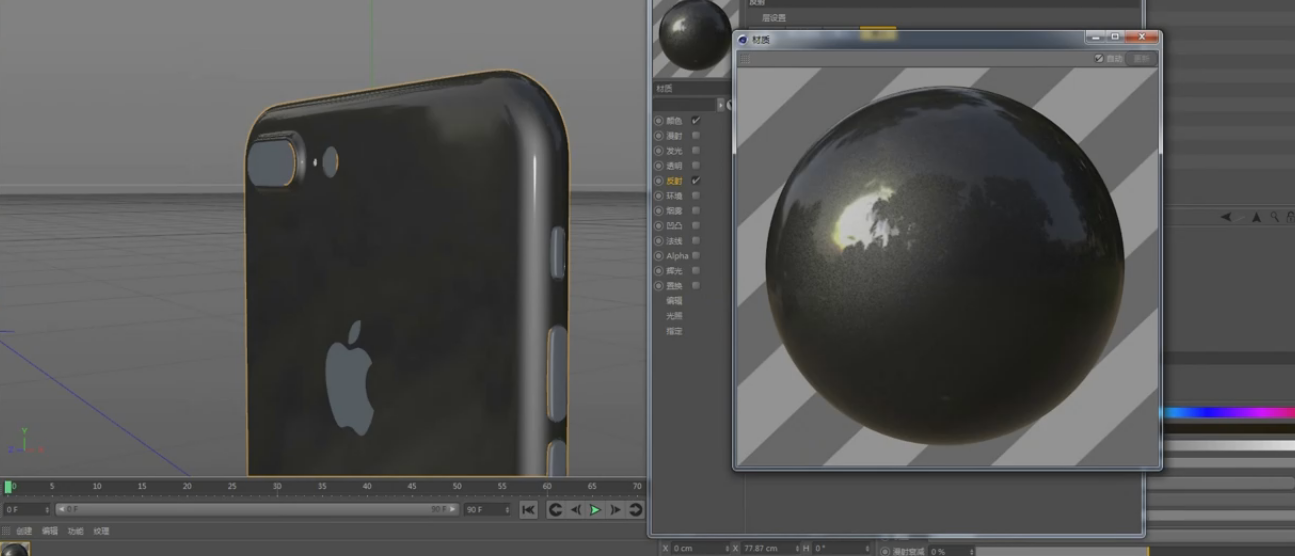This screenshot has width=1295, height=556.
Task: Click the end frame field showing 90 F
Action: (487, 510)
